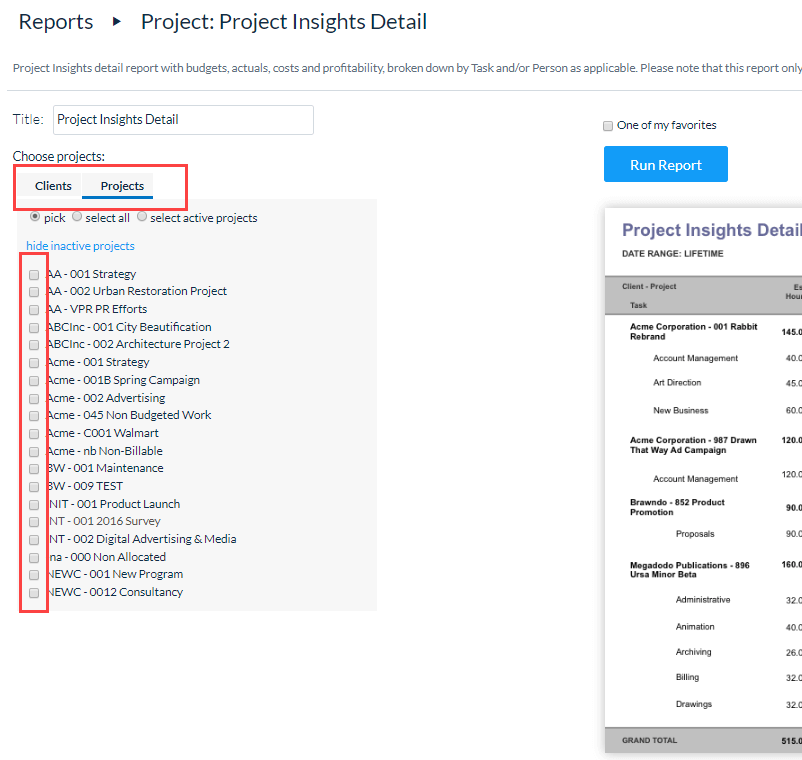Enable the "One of my favorites" checkbox
The image size is (802, 760).
[x=608, y=125]
